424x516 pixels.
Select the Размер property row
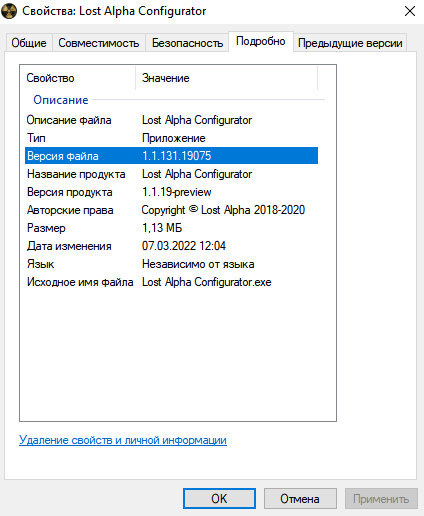[172, 228]
